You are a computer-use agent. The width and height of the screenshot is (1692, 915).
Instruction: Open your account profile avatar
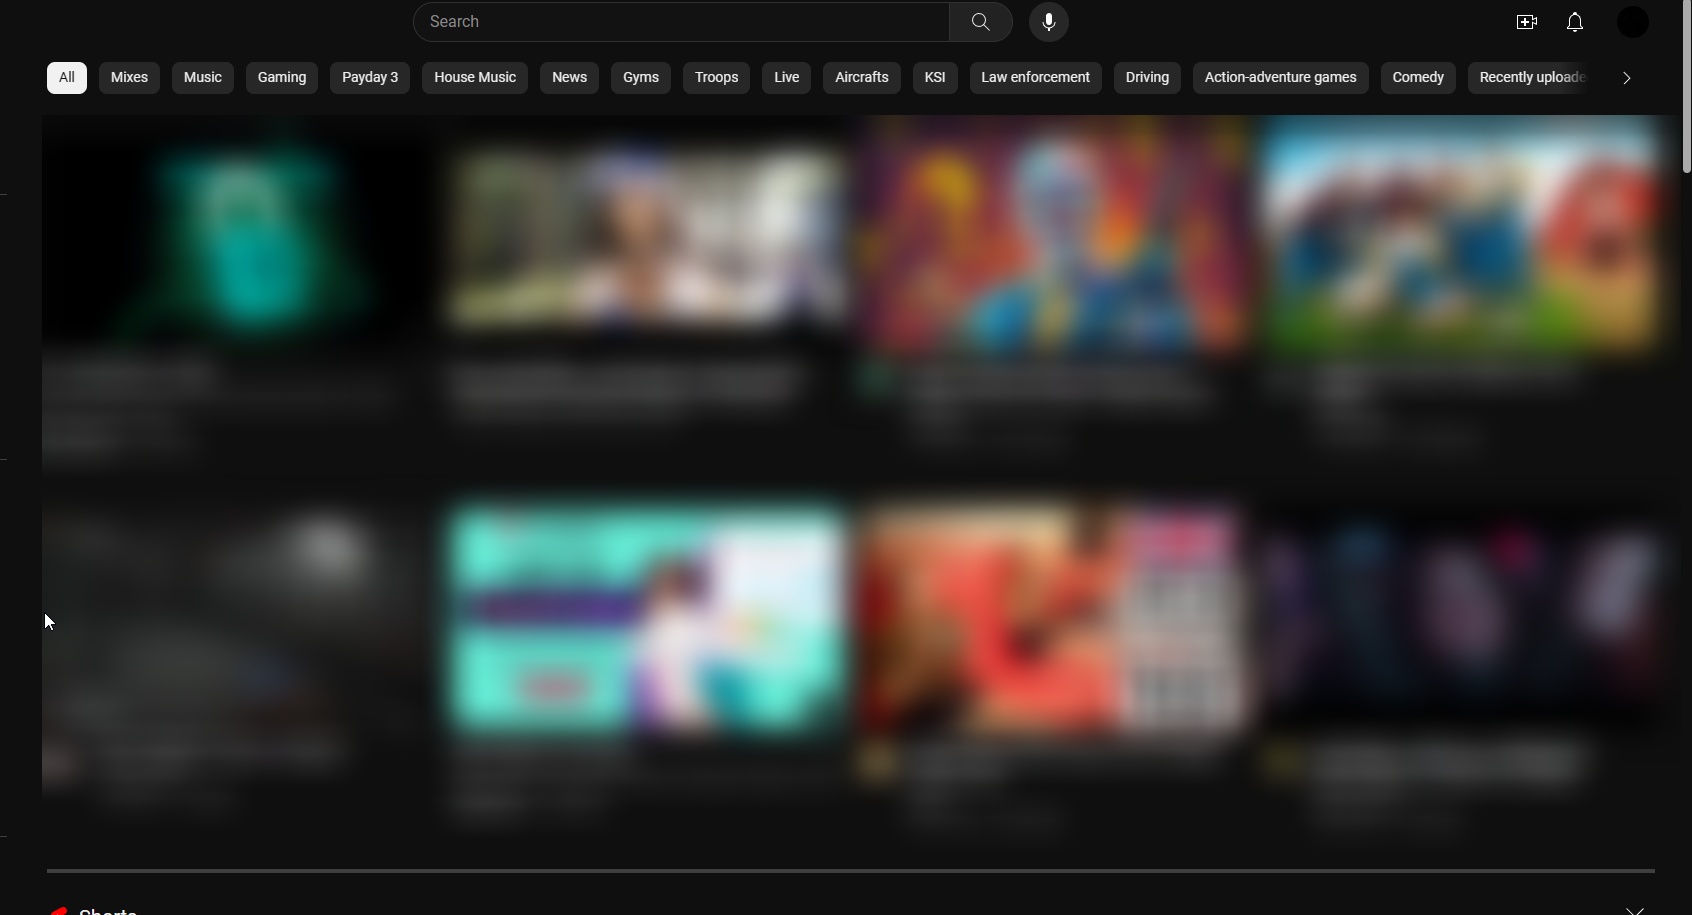(x=1631, y=21)
